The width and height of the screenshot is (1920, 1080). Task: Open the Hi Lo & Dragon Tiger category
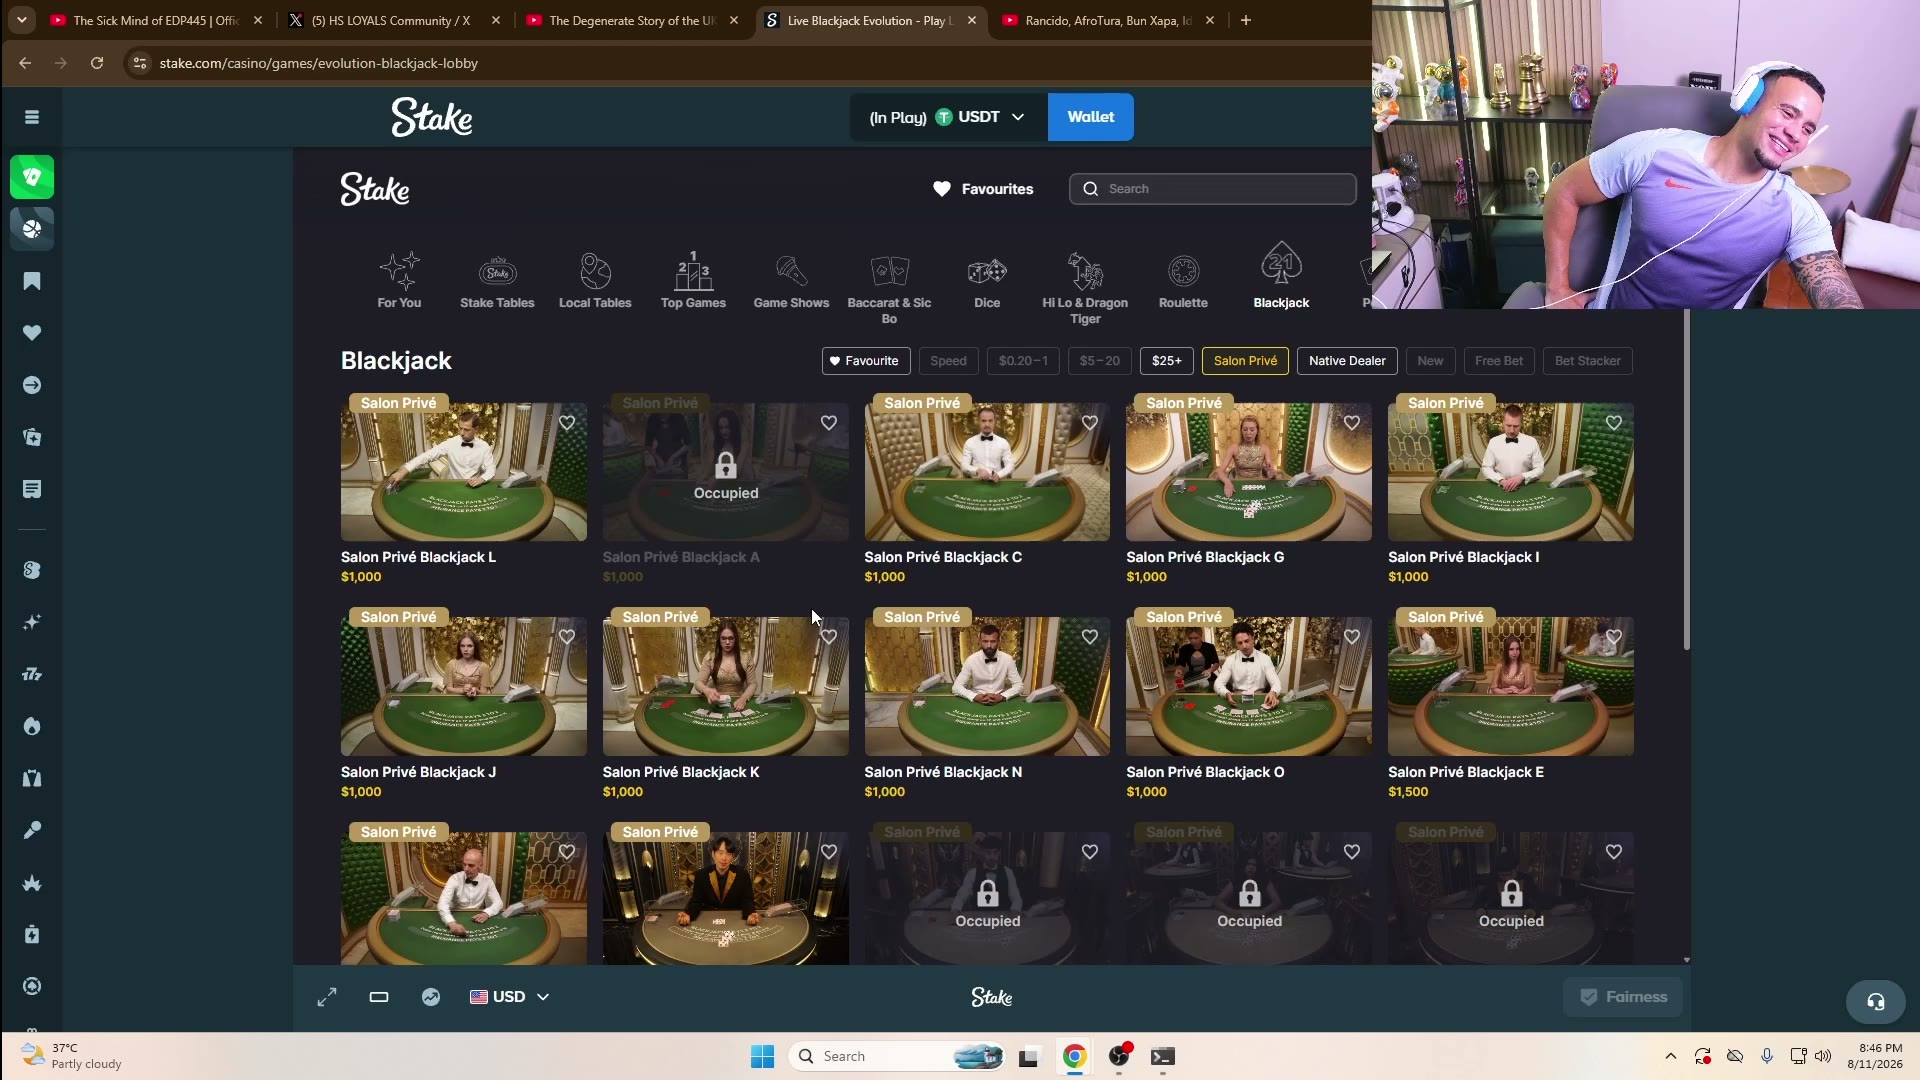(1085, 288)
